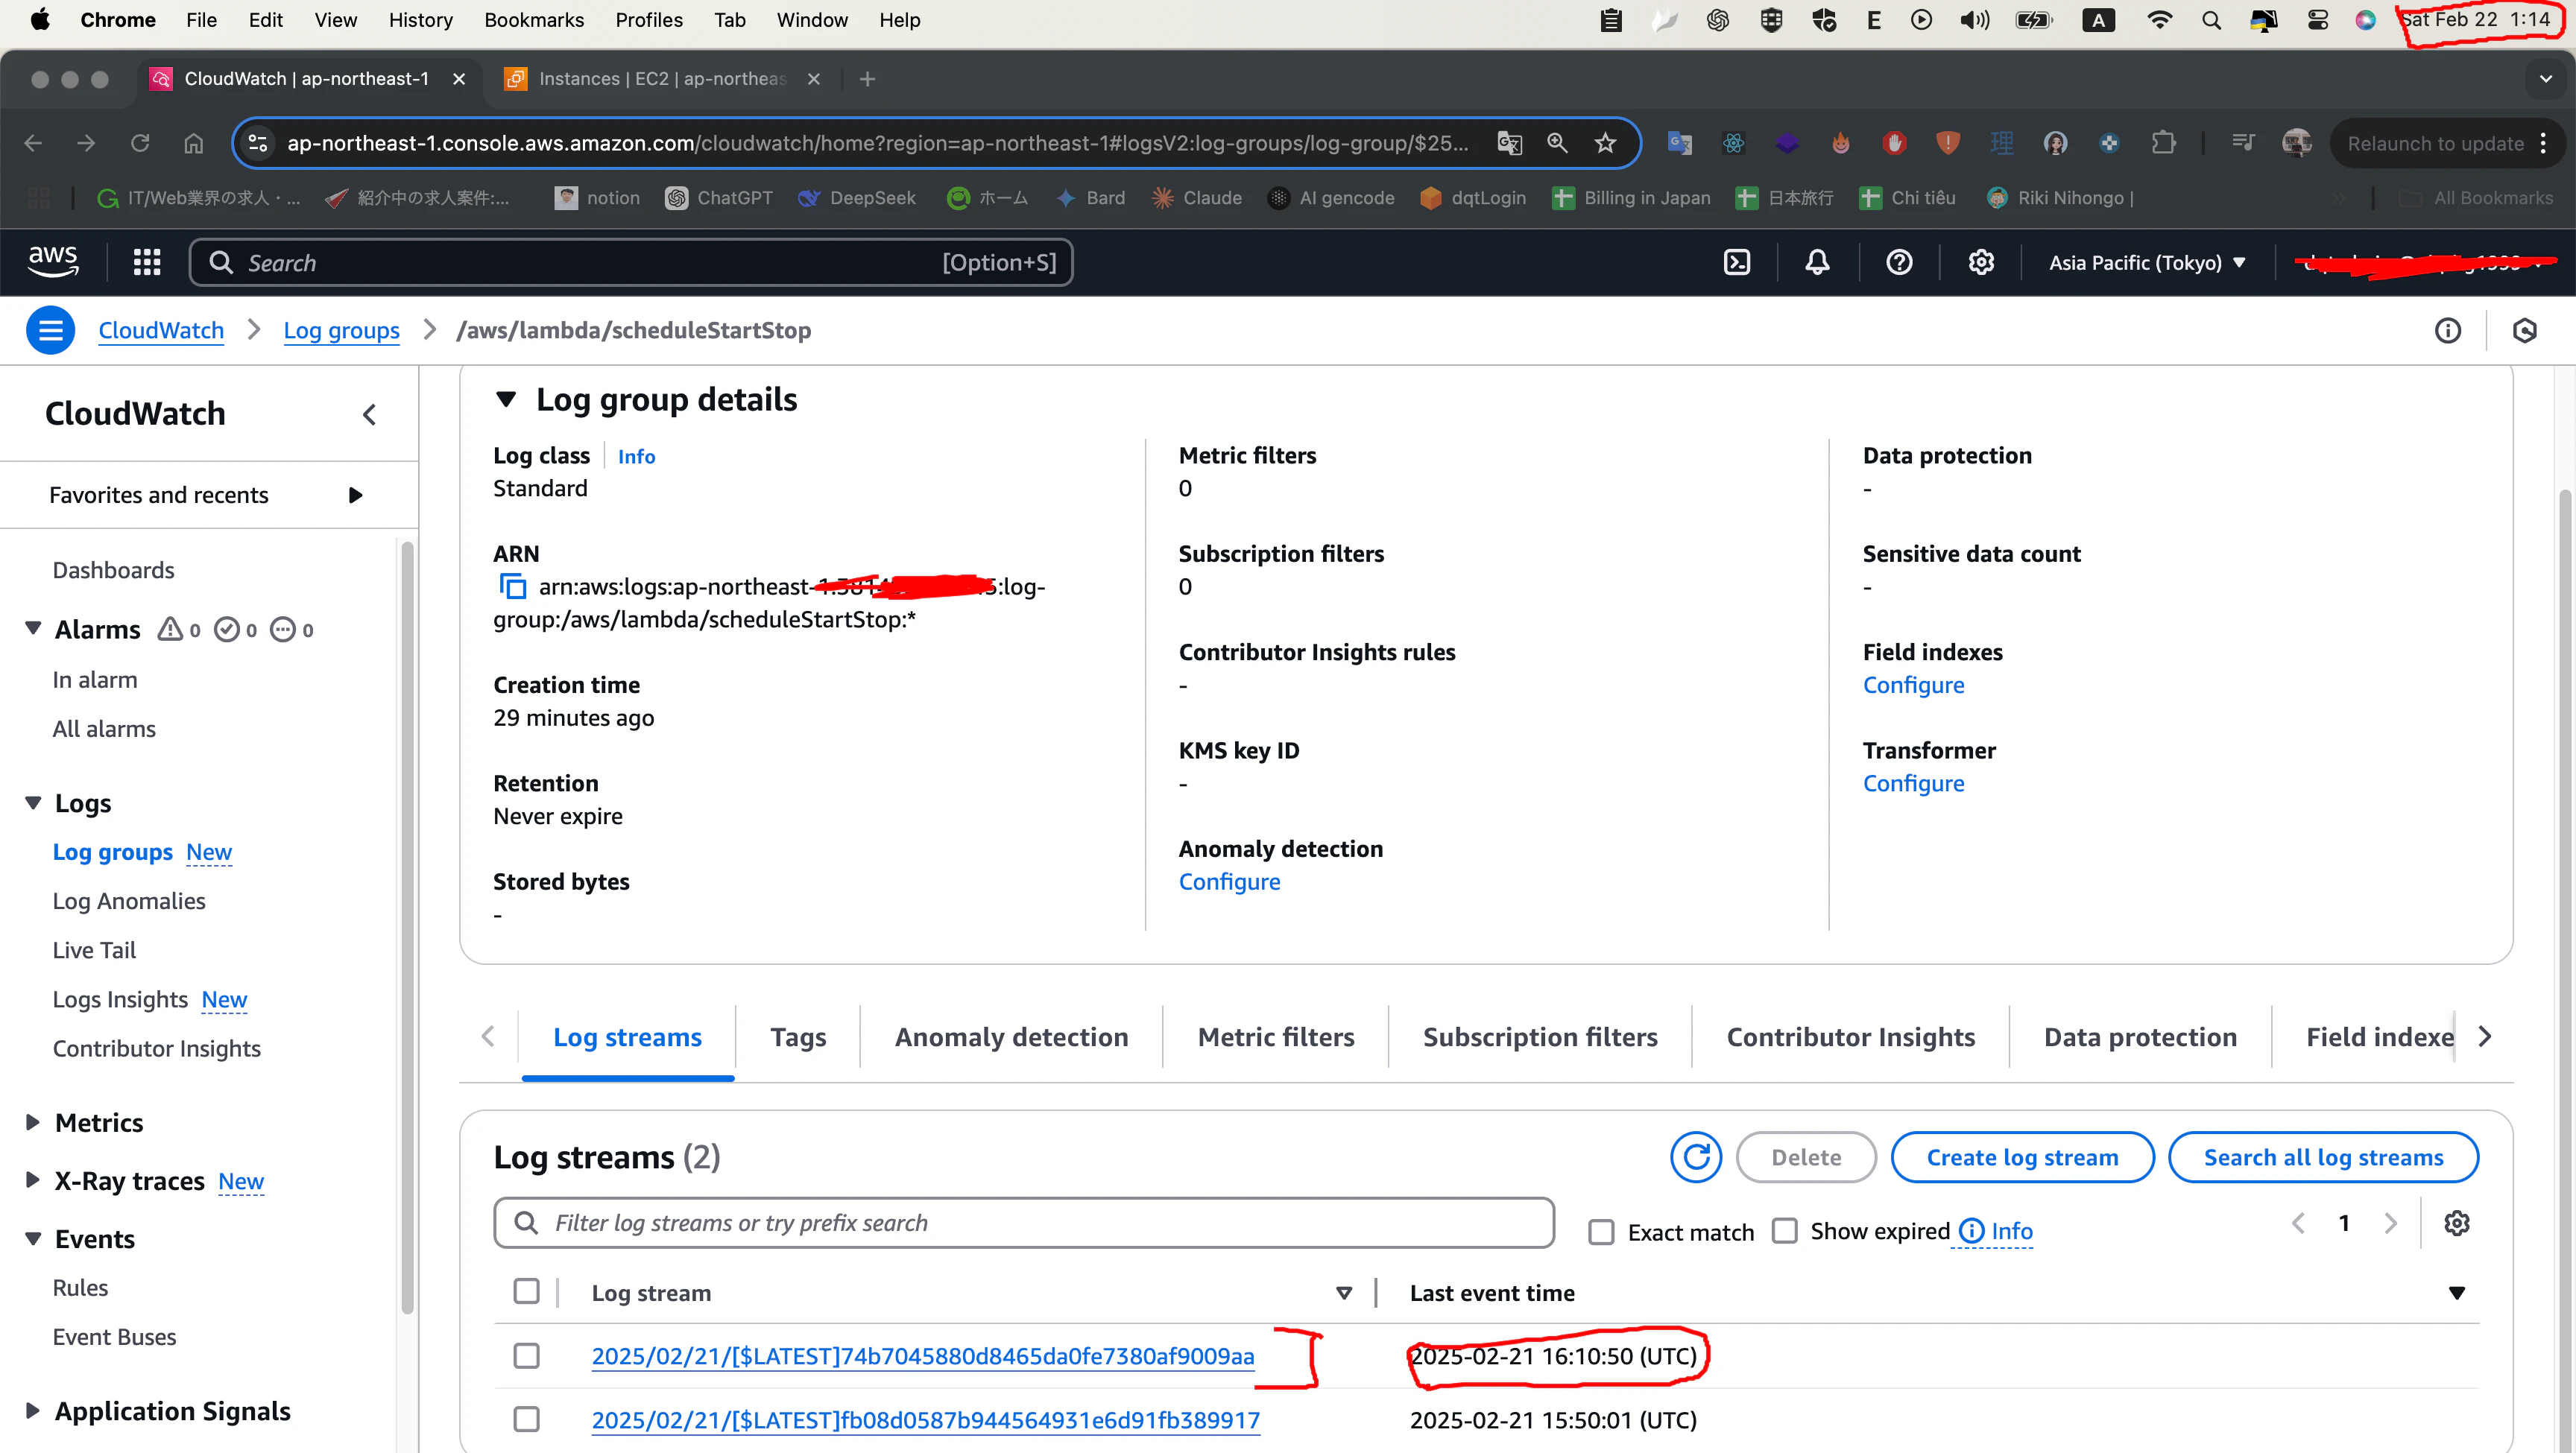Open Wi-Fi status in menu bar

(x=2159, y=20)
